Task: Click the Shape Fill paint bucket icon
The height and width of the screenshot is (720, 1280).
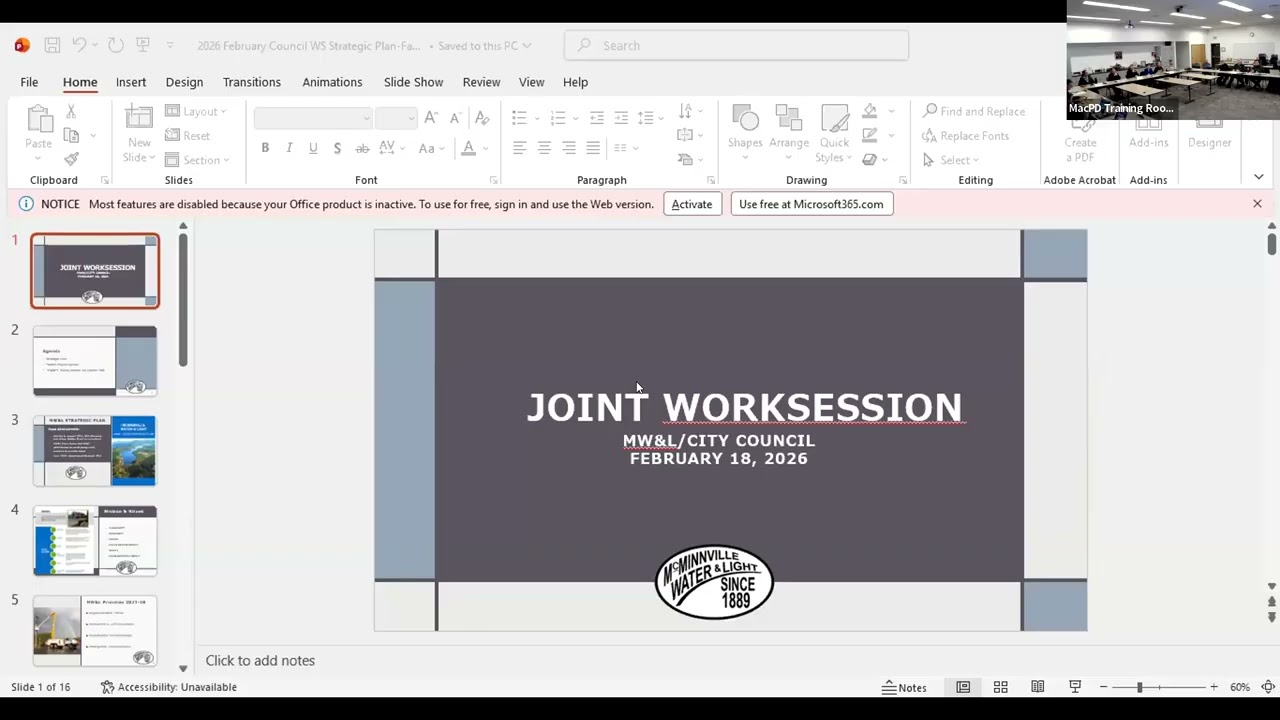Action: tap(870, 111)
